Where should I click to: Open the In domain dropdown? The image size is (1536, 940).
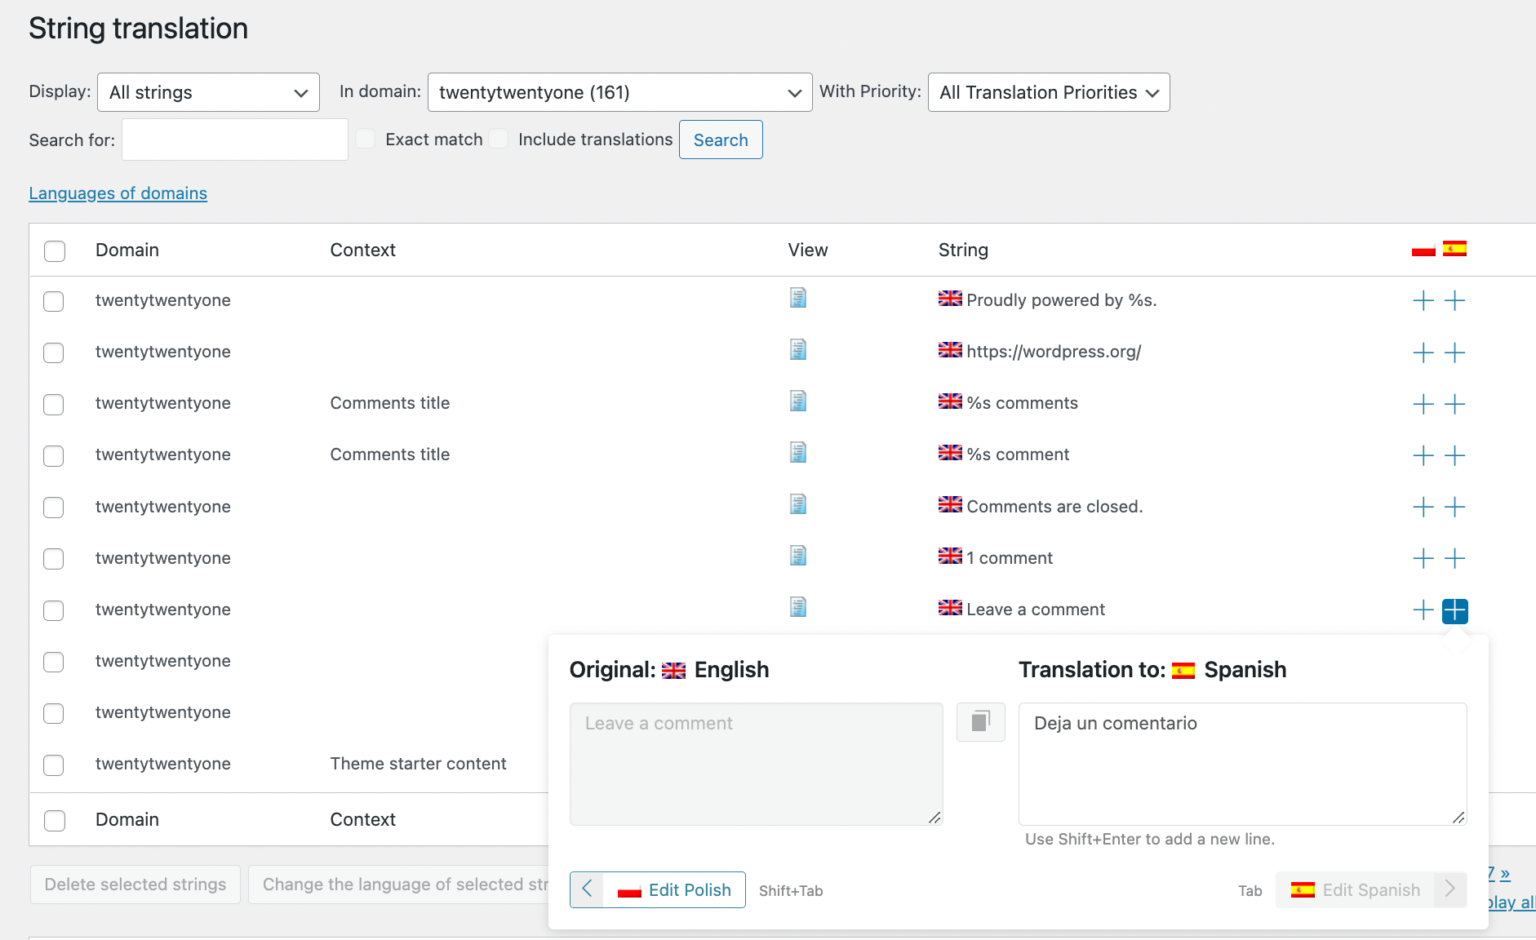(x=618, y=92)
